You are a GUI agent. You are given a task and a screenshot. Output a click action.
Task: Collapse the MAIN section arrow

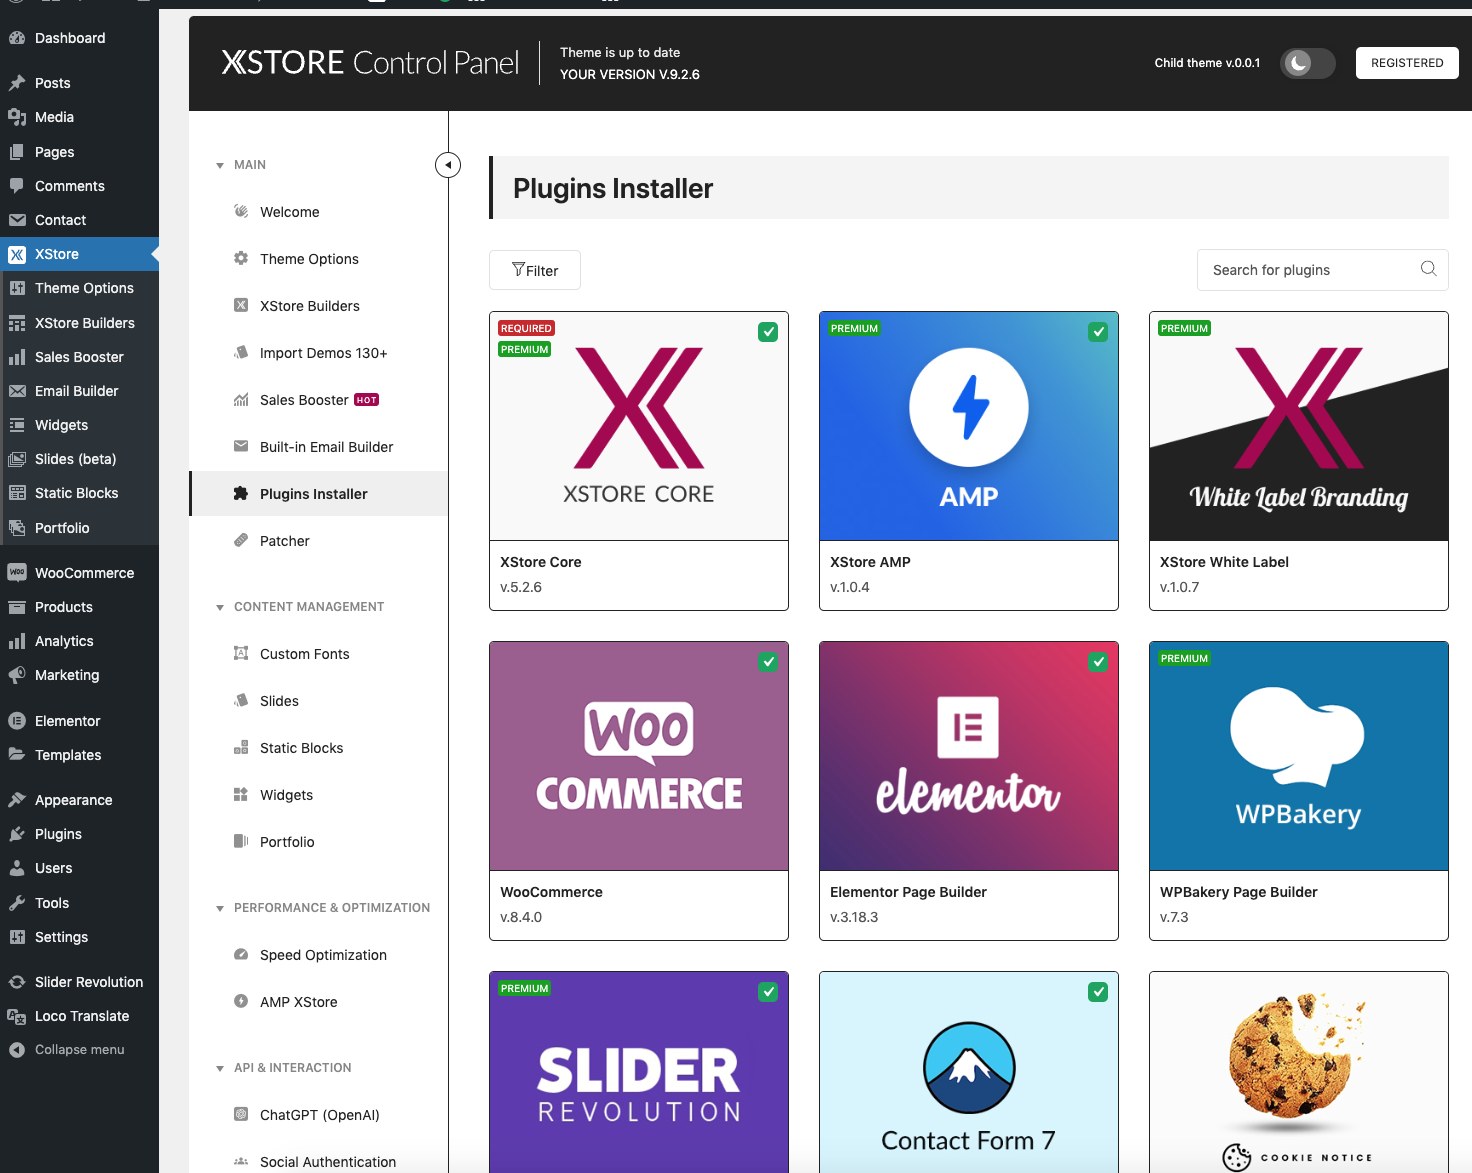click(220, 165)
